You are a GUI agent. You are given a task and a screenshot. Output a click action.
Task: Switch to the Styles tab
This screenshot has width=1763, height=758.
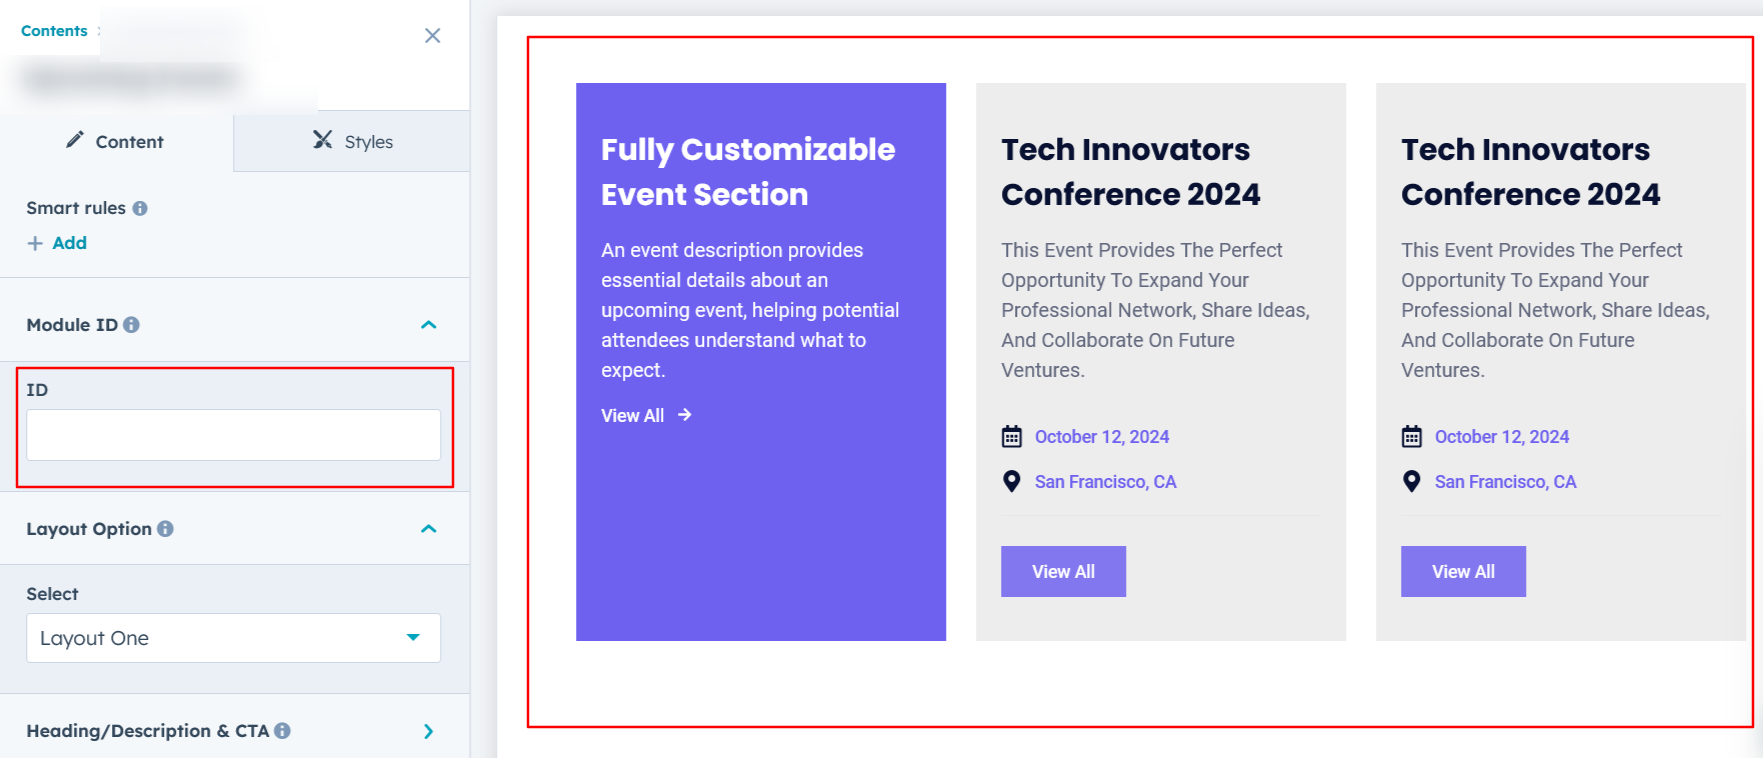pos(352,142)
